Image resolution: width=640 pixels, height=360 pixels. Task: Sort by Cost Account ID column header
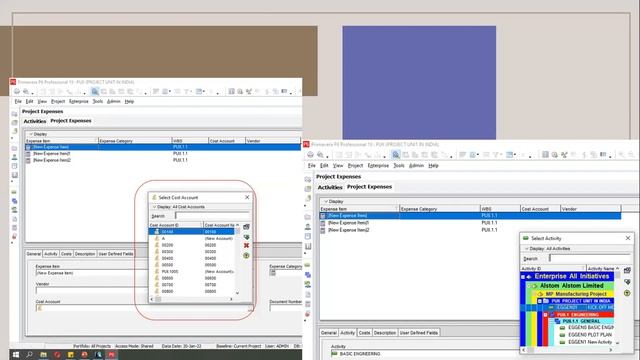pos(176,225)
